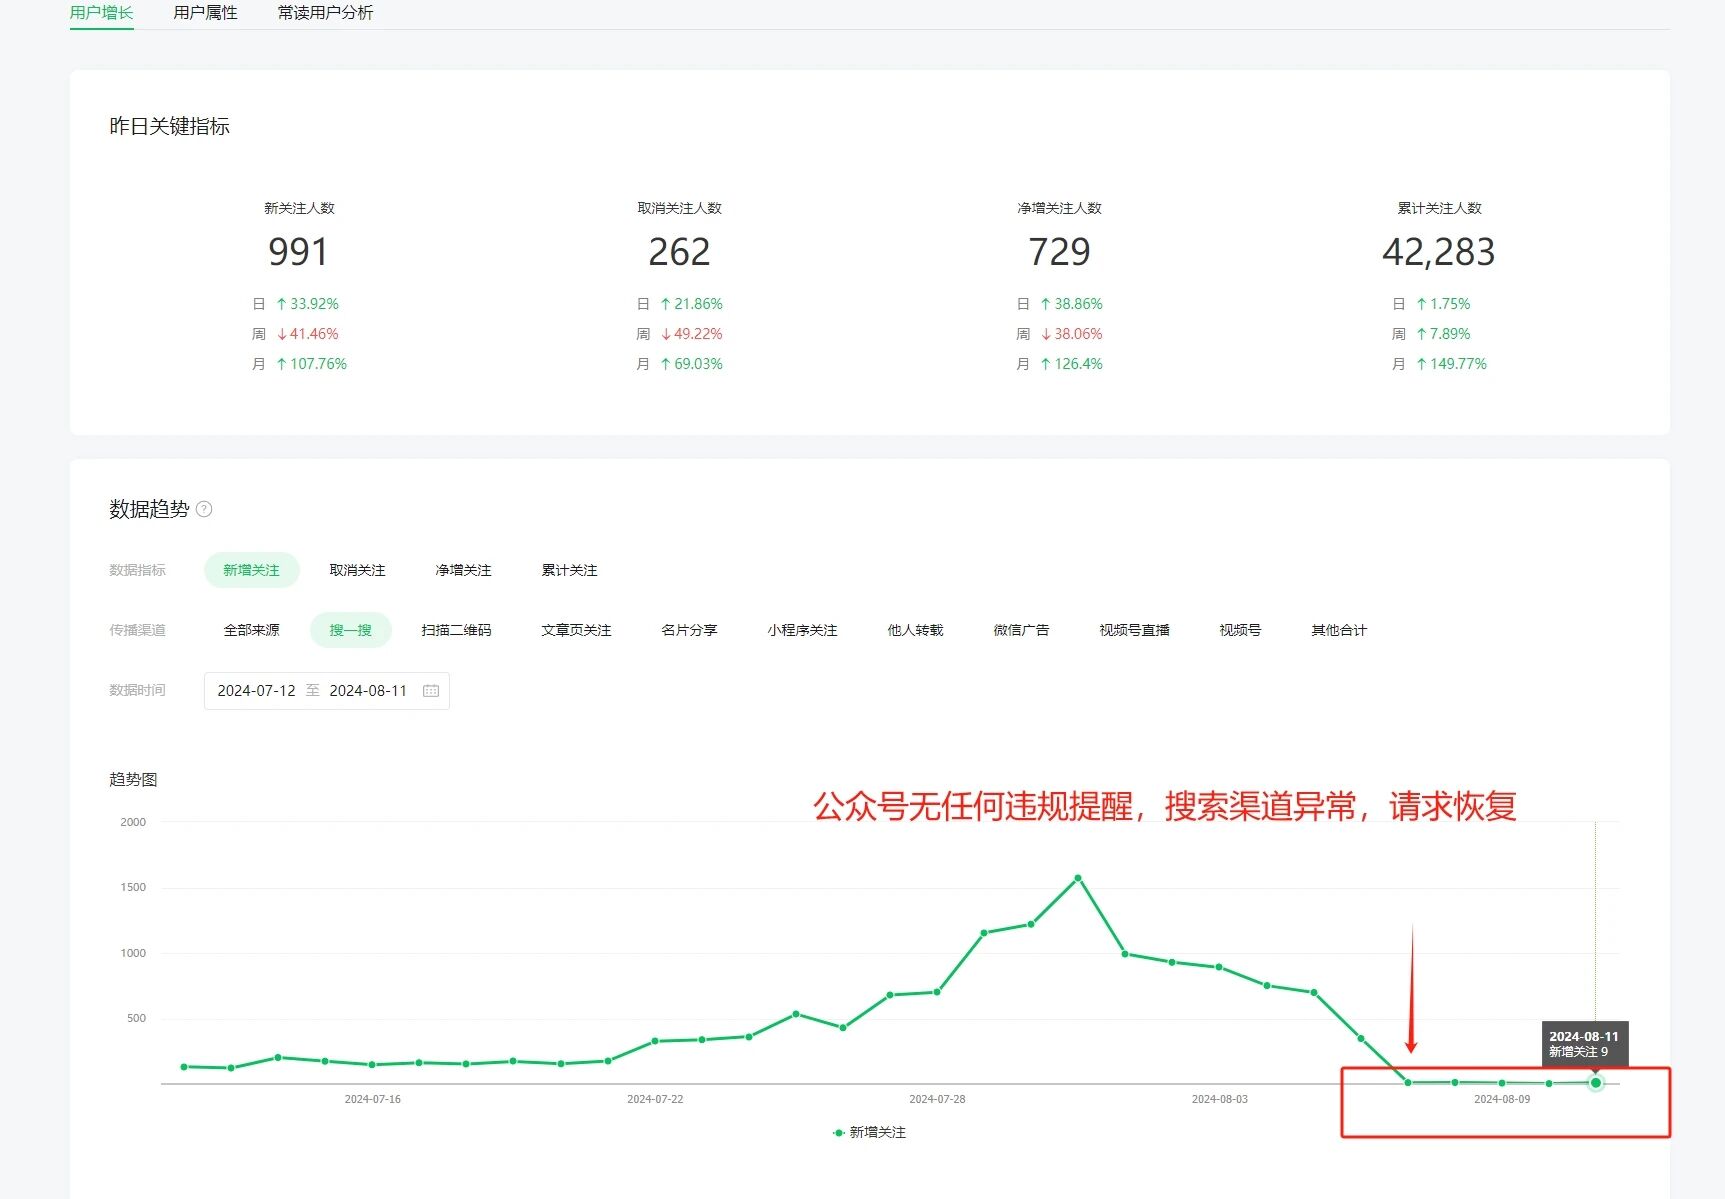Click the 净增关注人数 monthly change 126.4%
This screenshot has height=1199, width=1725.
click(x=1071, y=364)
